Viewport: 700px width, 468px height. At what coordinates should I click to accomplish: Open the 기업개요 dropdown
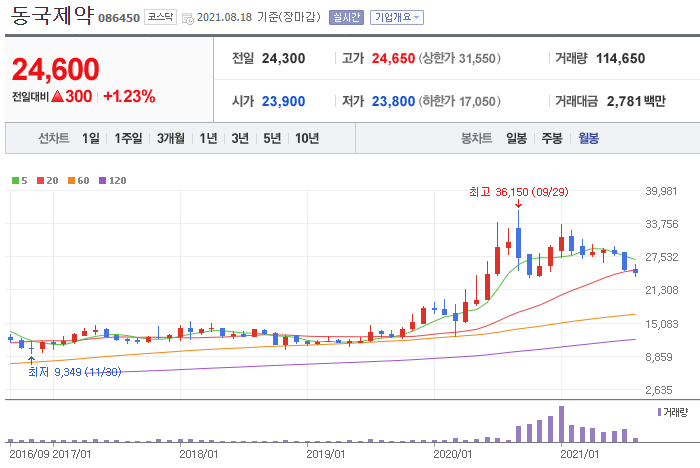(397, 17)
